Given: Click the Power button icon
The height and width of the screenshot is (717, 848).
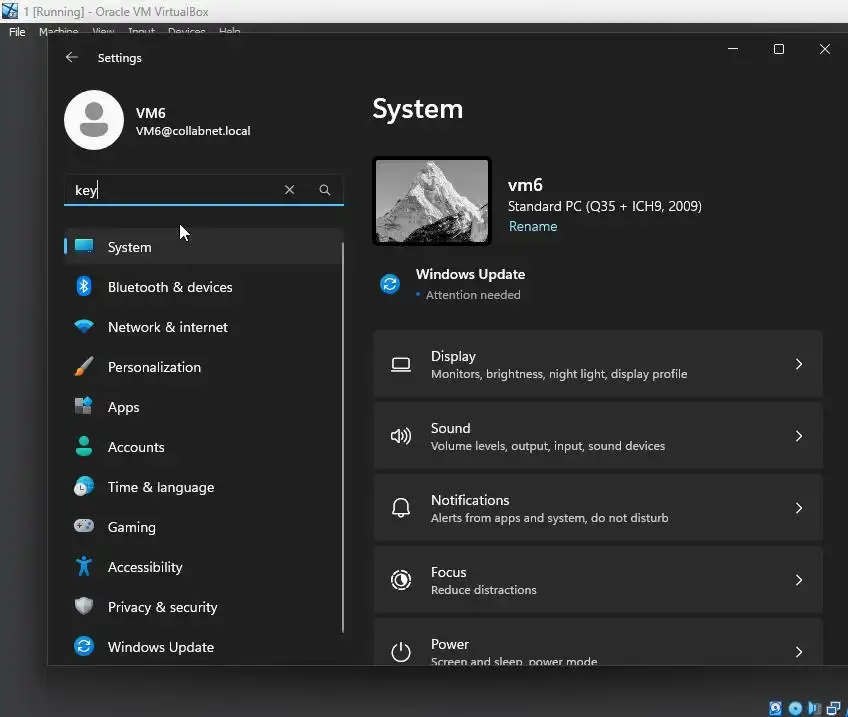Looking at the screenshot, I should pos(401,652).
